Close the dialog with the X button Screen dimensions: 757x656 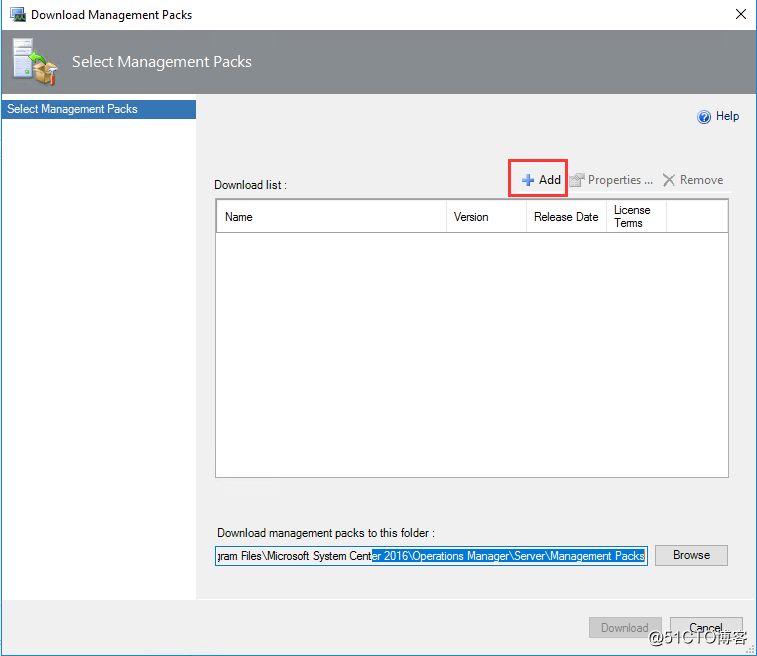741,14
